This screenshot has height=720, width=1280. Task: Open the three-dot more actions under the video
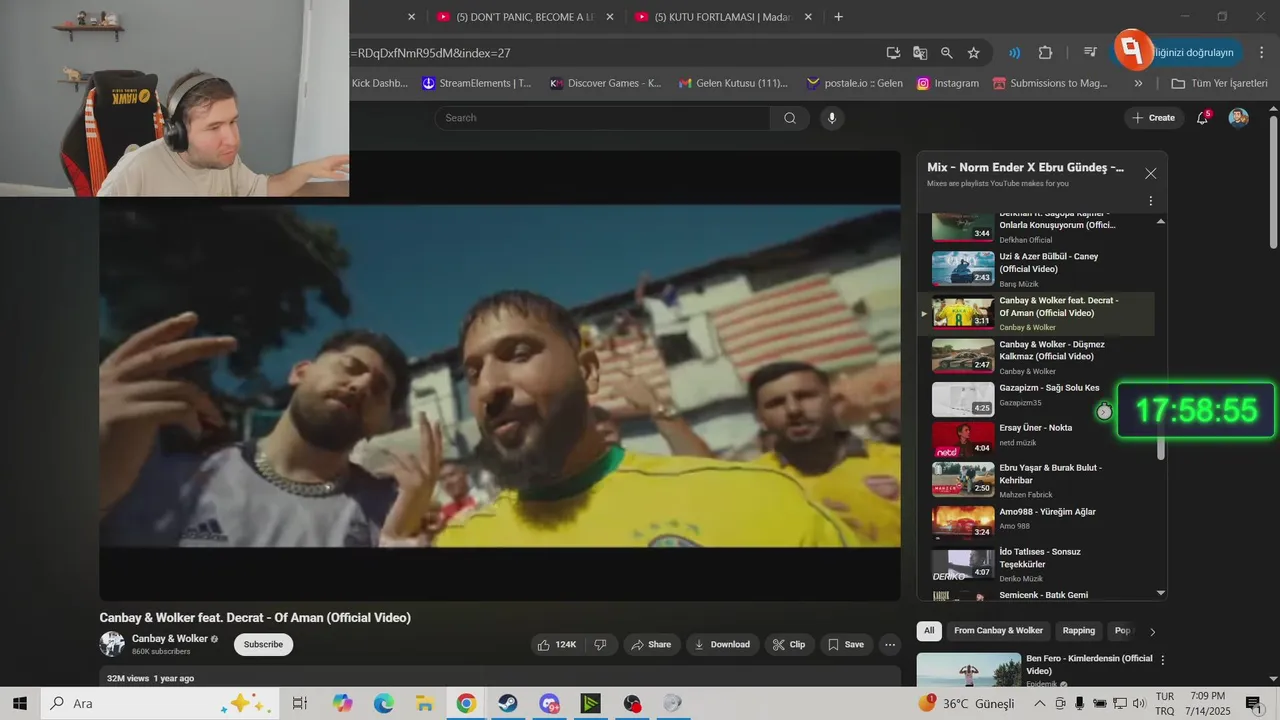889,645
